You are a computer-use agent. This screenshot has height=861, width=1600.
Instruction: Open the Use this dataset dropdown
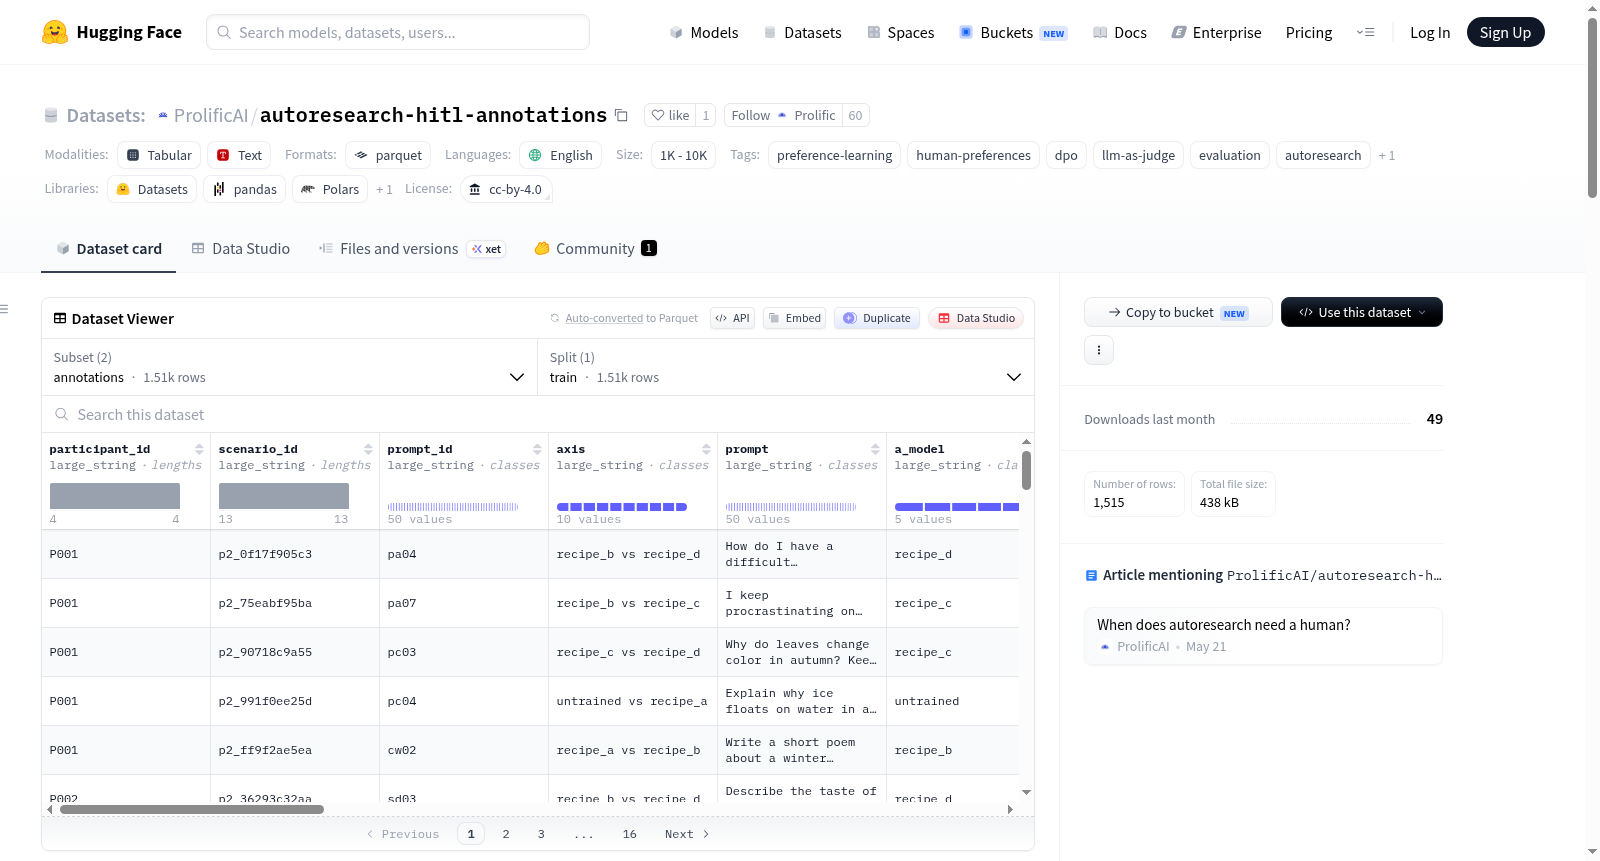click(1361, 312)
